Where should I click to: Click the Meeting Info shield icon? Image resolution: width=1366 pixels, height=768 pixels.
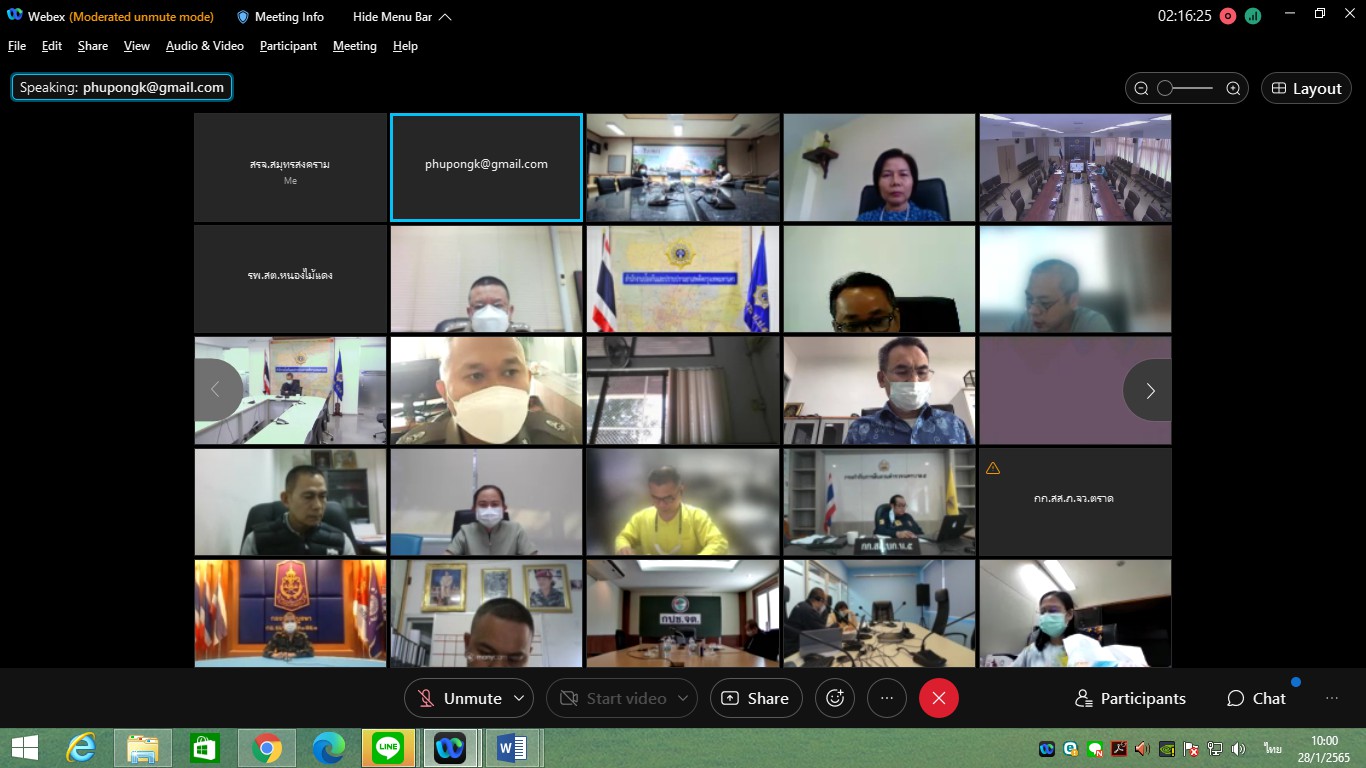pyautogui.click(x=243, y=17)
